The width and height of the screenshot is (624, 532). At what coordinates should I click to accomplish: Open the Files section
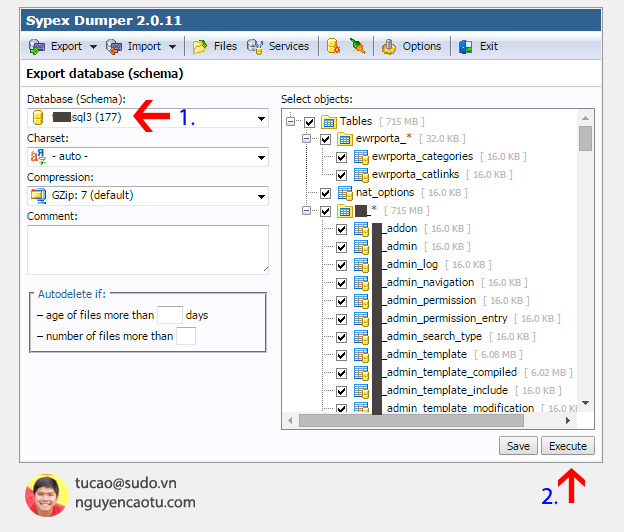225,46
